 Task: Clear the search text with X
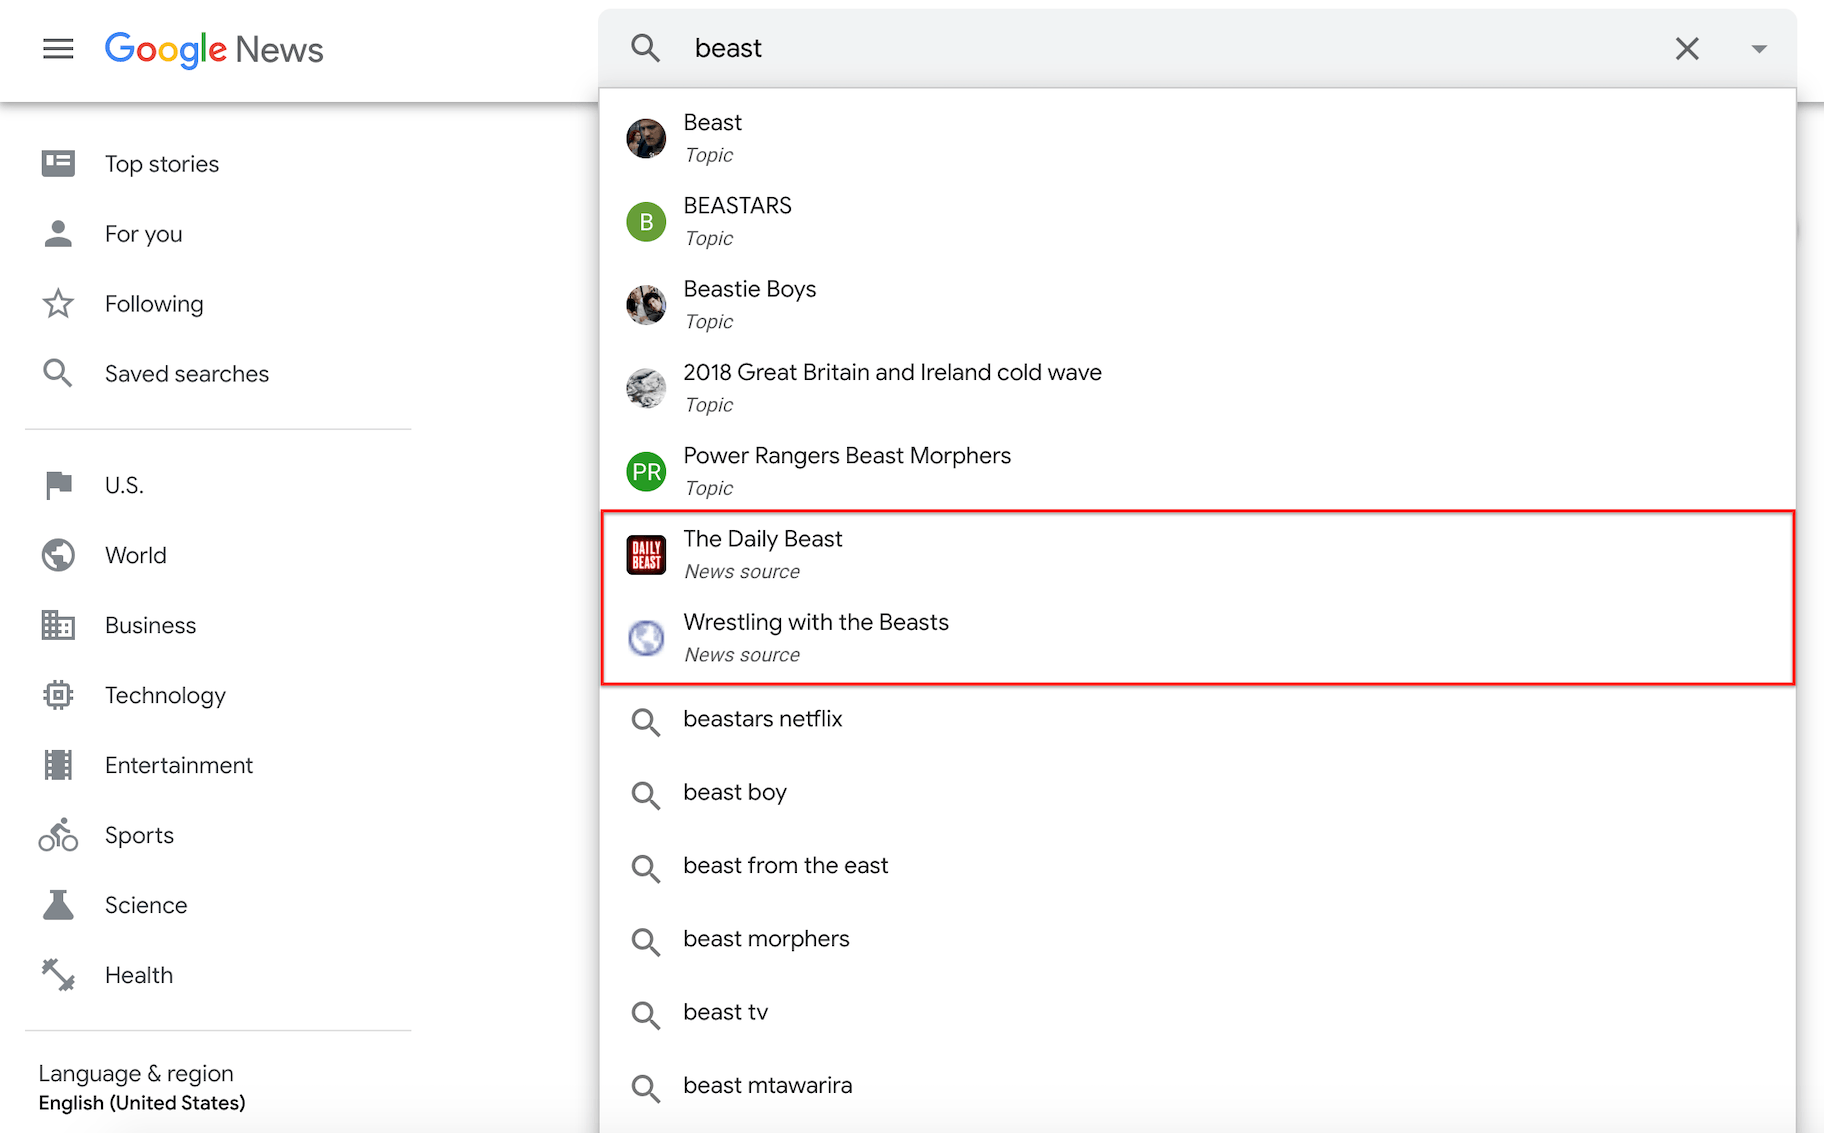[x=1687, y=48]
